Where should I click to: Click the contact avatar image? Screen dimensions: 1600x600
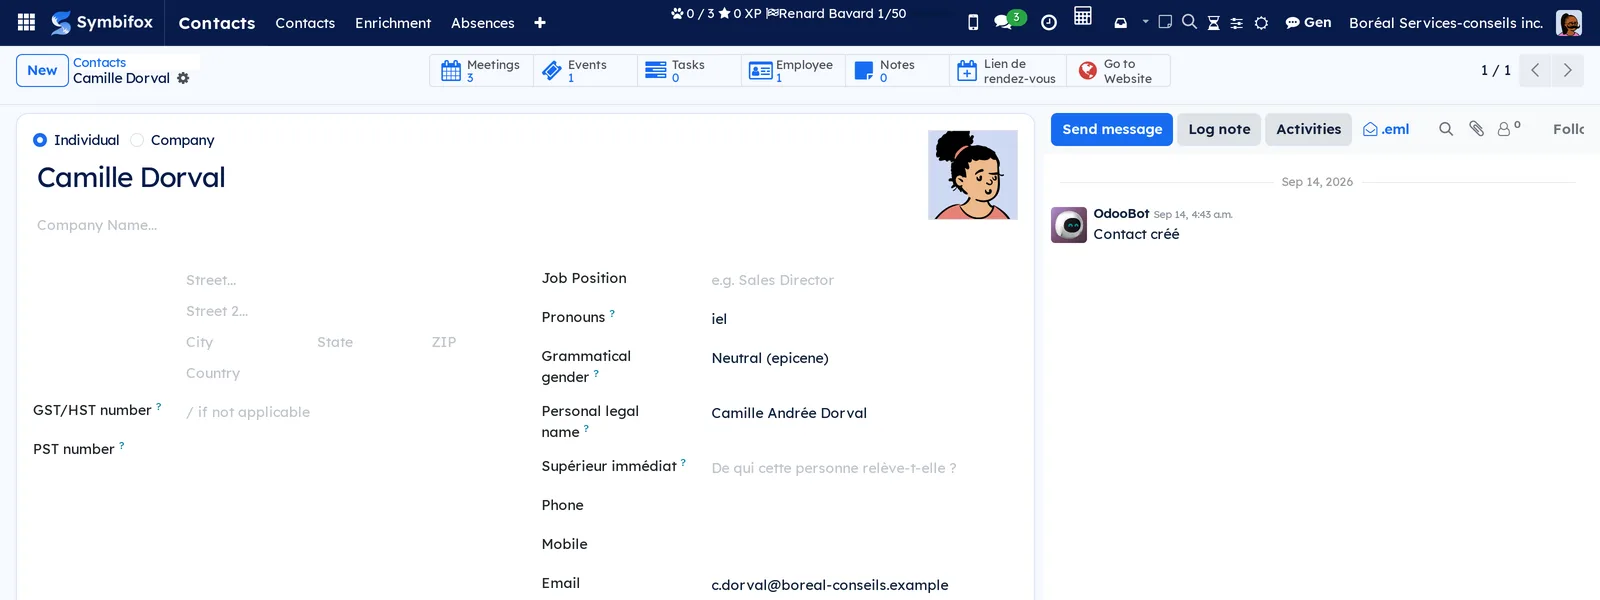(x=973, y=175)
